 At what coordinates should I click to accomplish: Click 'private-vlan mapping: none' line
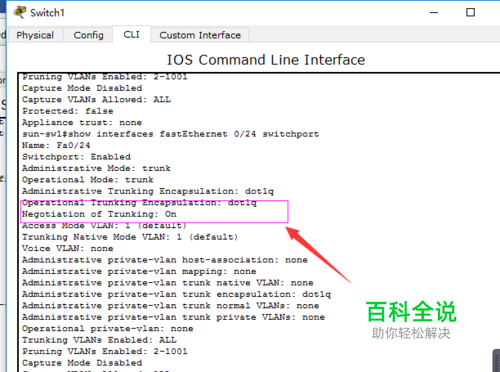(139, 271)
